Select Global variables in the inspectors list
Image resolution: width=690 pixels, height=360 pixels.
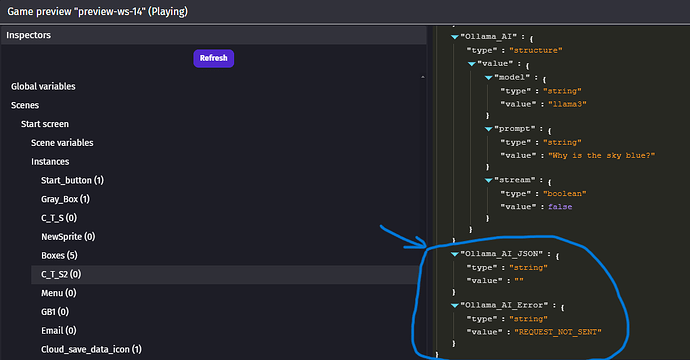pos(43,87)
